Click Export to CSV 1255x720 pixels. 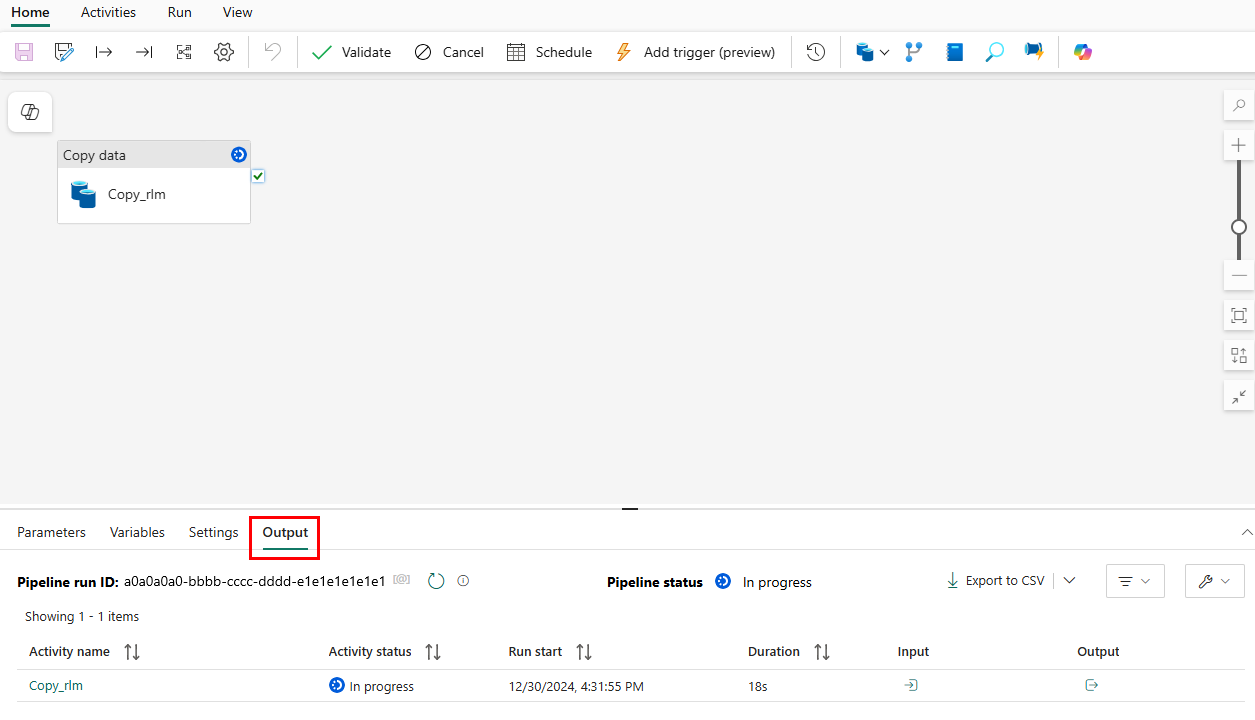pos(995,580)
